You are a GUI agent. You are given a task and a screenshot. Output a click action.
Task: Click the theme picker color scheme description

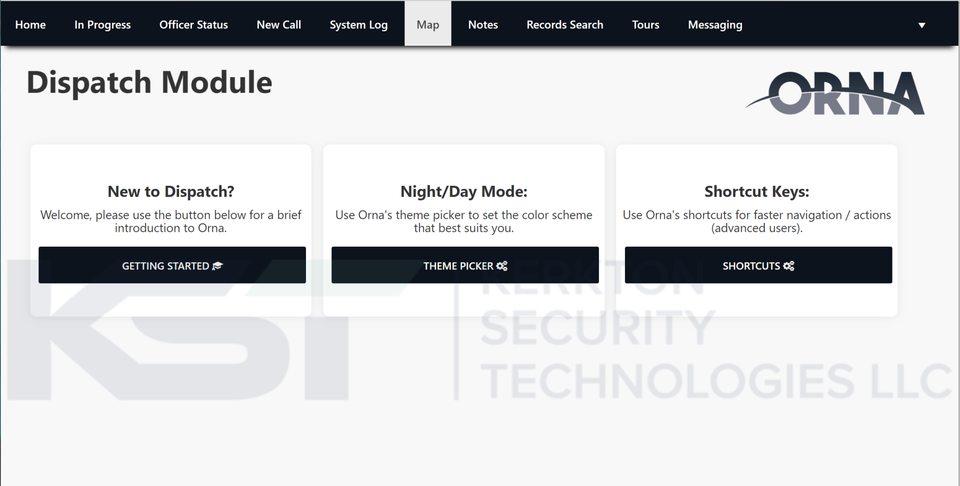pyautogui.click(x=464, y=222)
